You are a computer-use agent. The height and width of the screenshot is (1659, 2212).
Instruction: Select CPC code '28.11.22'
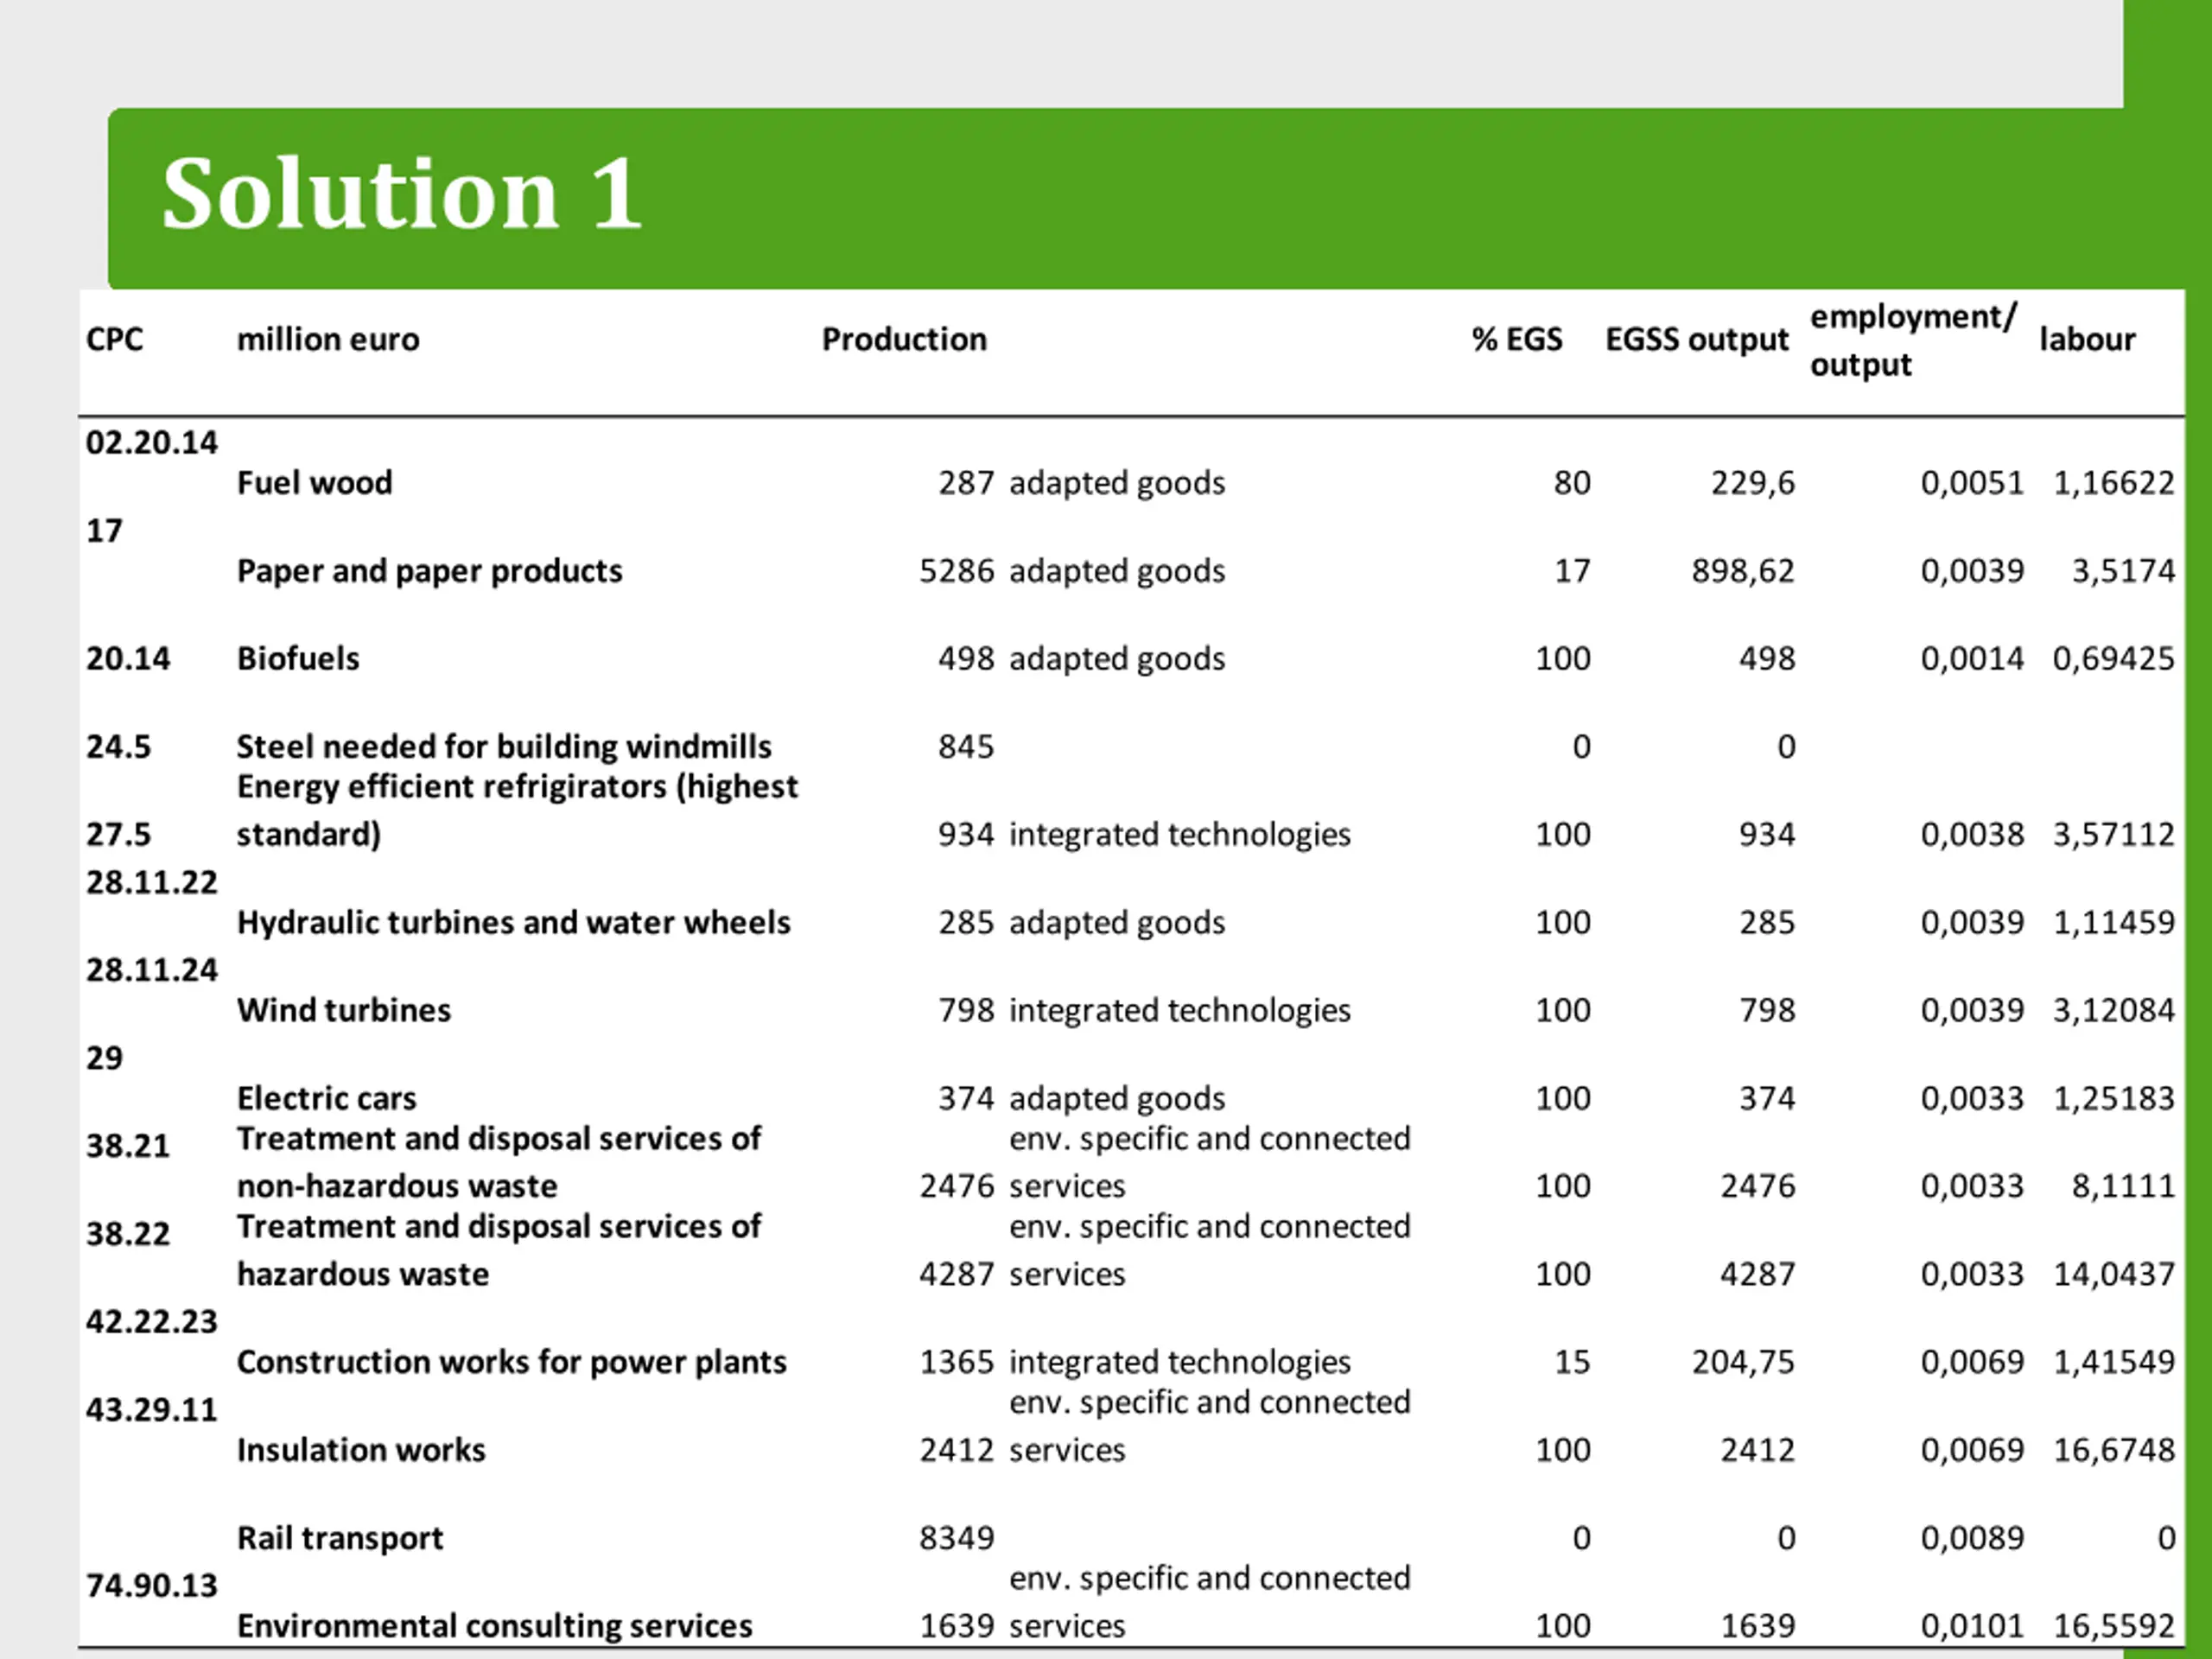151,882
